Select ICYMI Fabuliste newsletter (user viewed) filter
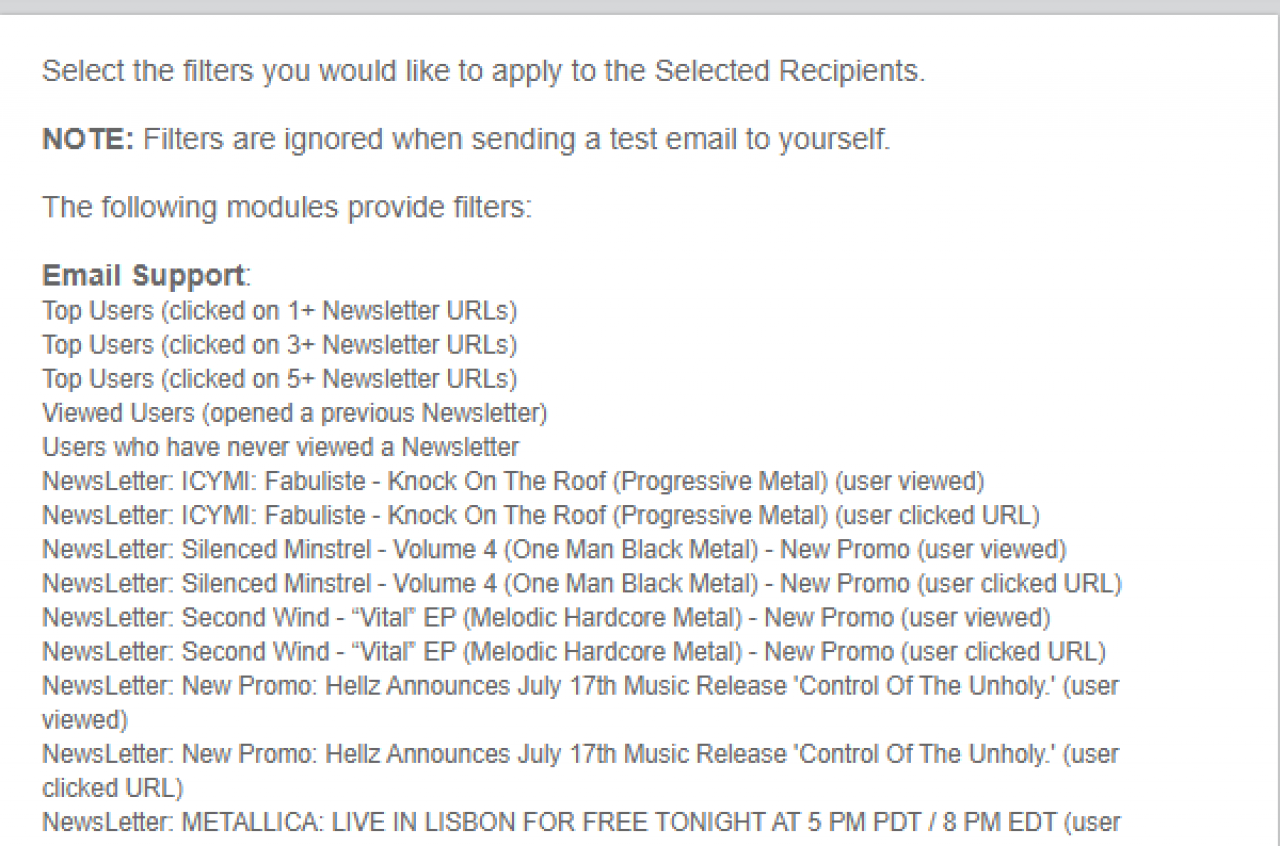This screenshot has width=1280, height=846. click(512, 481)
